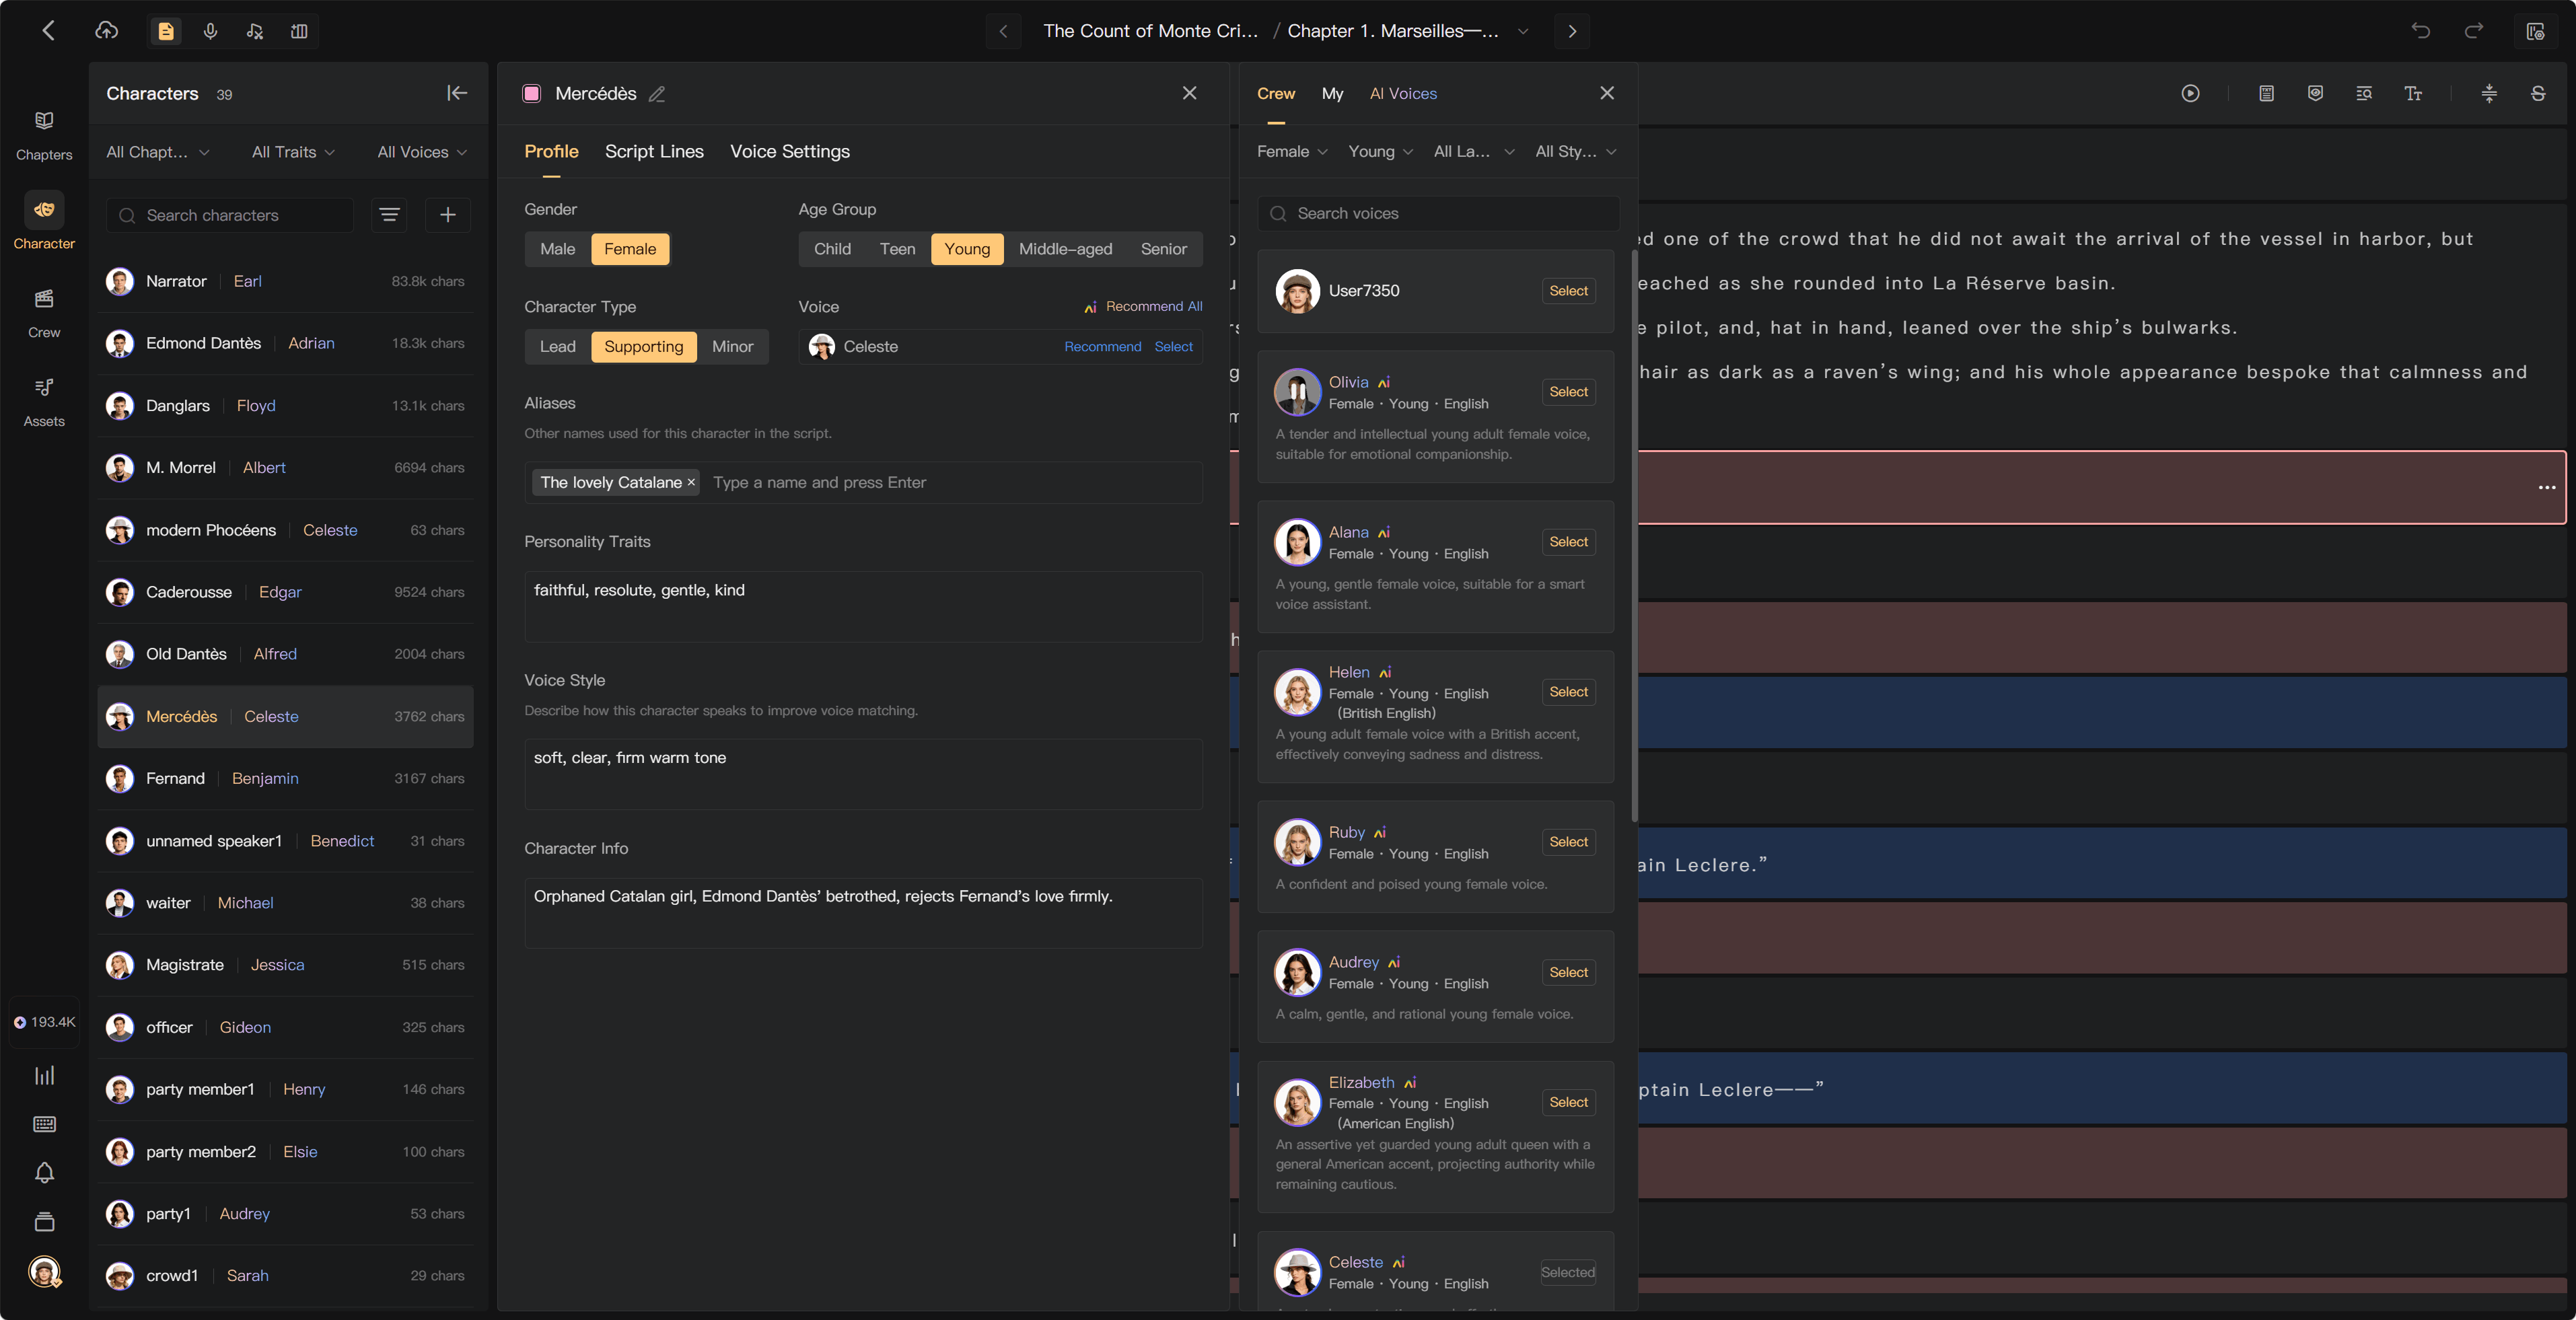Open the notifications bell
Image resolution: width=2576 pixels, height=1320 pixels.
(44, 1172)
